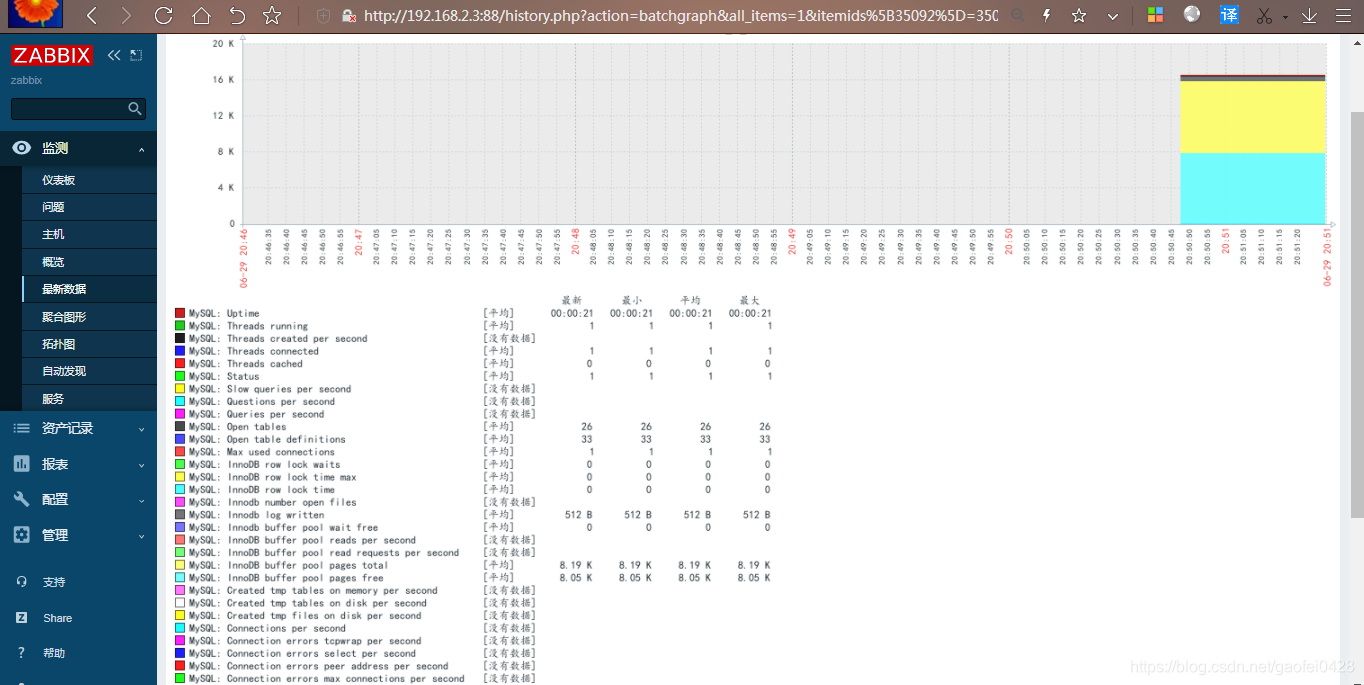Viewport: 1364px width, 685px height.
Task: Bookmark page with star icon left of address
Action: 272,15
